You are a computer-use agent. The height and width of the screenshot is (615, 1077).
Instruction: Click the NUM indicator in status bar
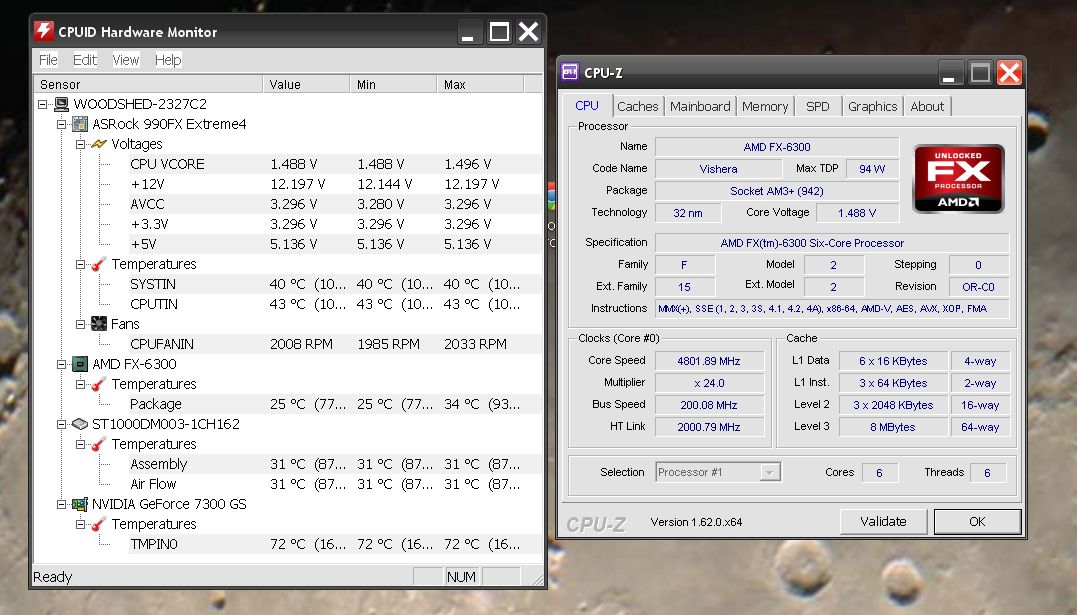tap(461, 577)
